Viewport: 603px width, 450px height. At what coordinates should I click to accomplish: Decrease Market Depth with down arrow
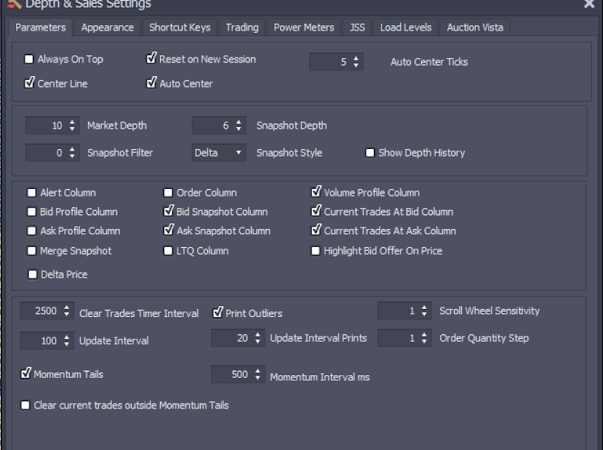[70, 129]
